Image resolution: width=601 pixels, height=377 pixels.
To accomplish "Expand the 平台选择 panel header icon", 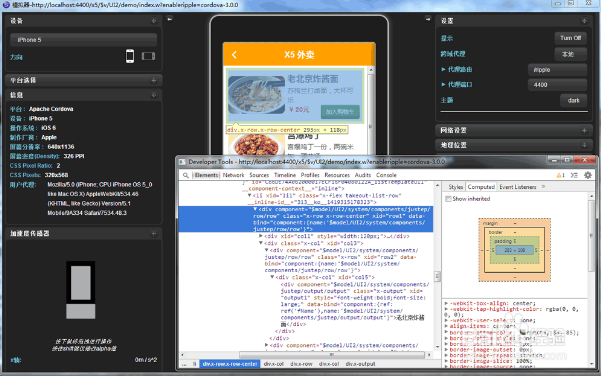I will (154, 80).
